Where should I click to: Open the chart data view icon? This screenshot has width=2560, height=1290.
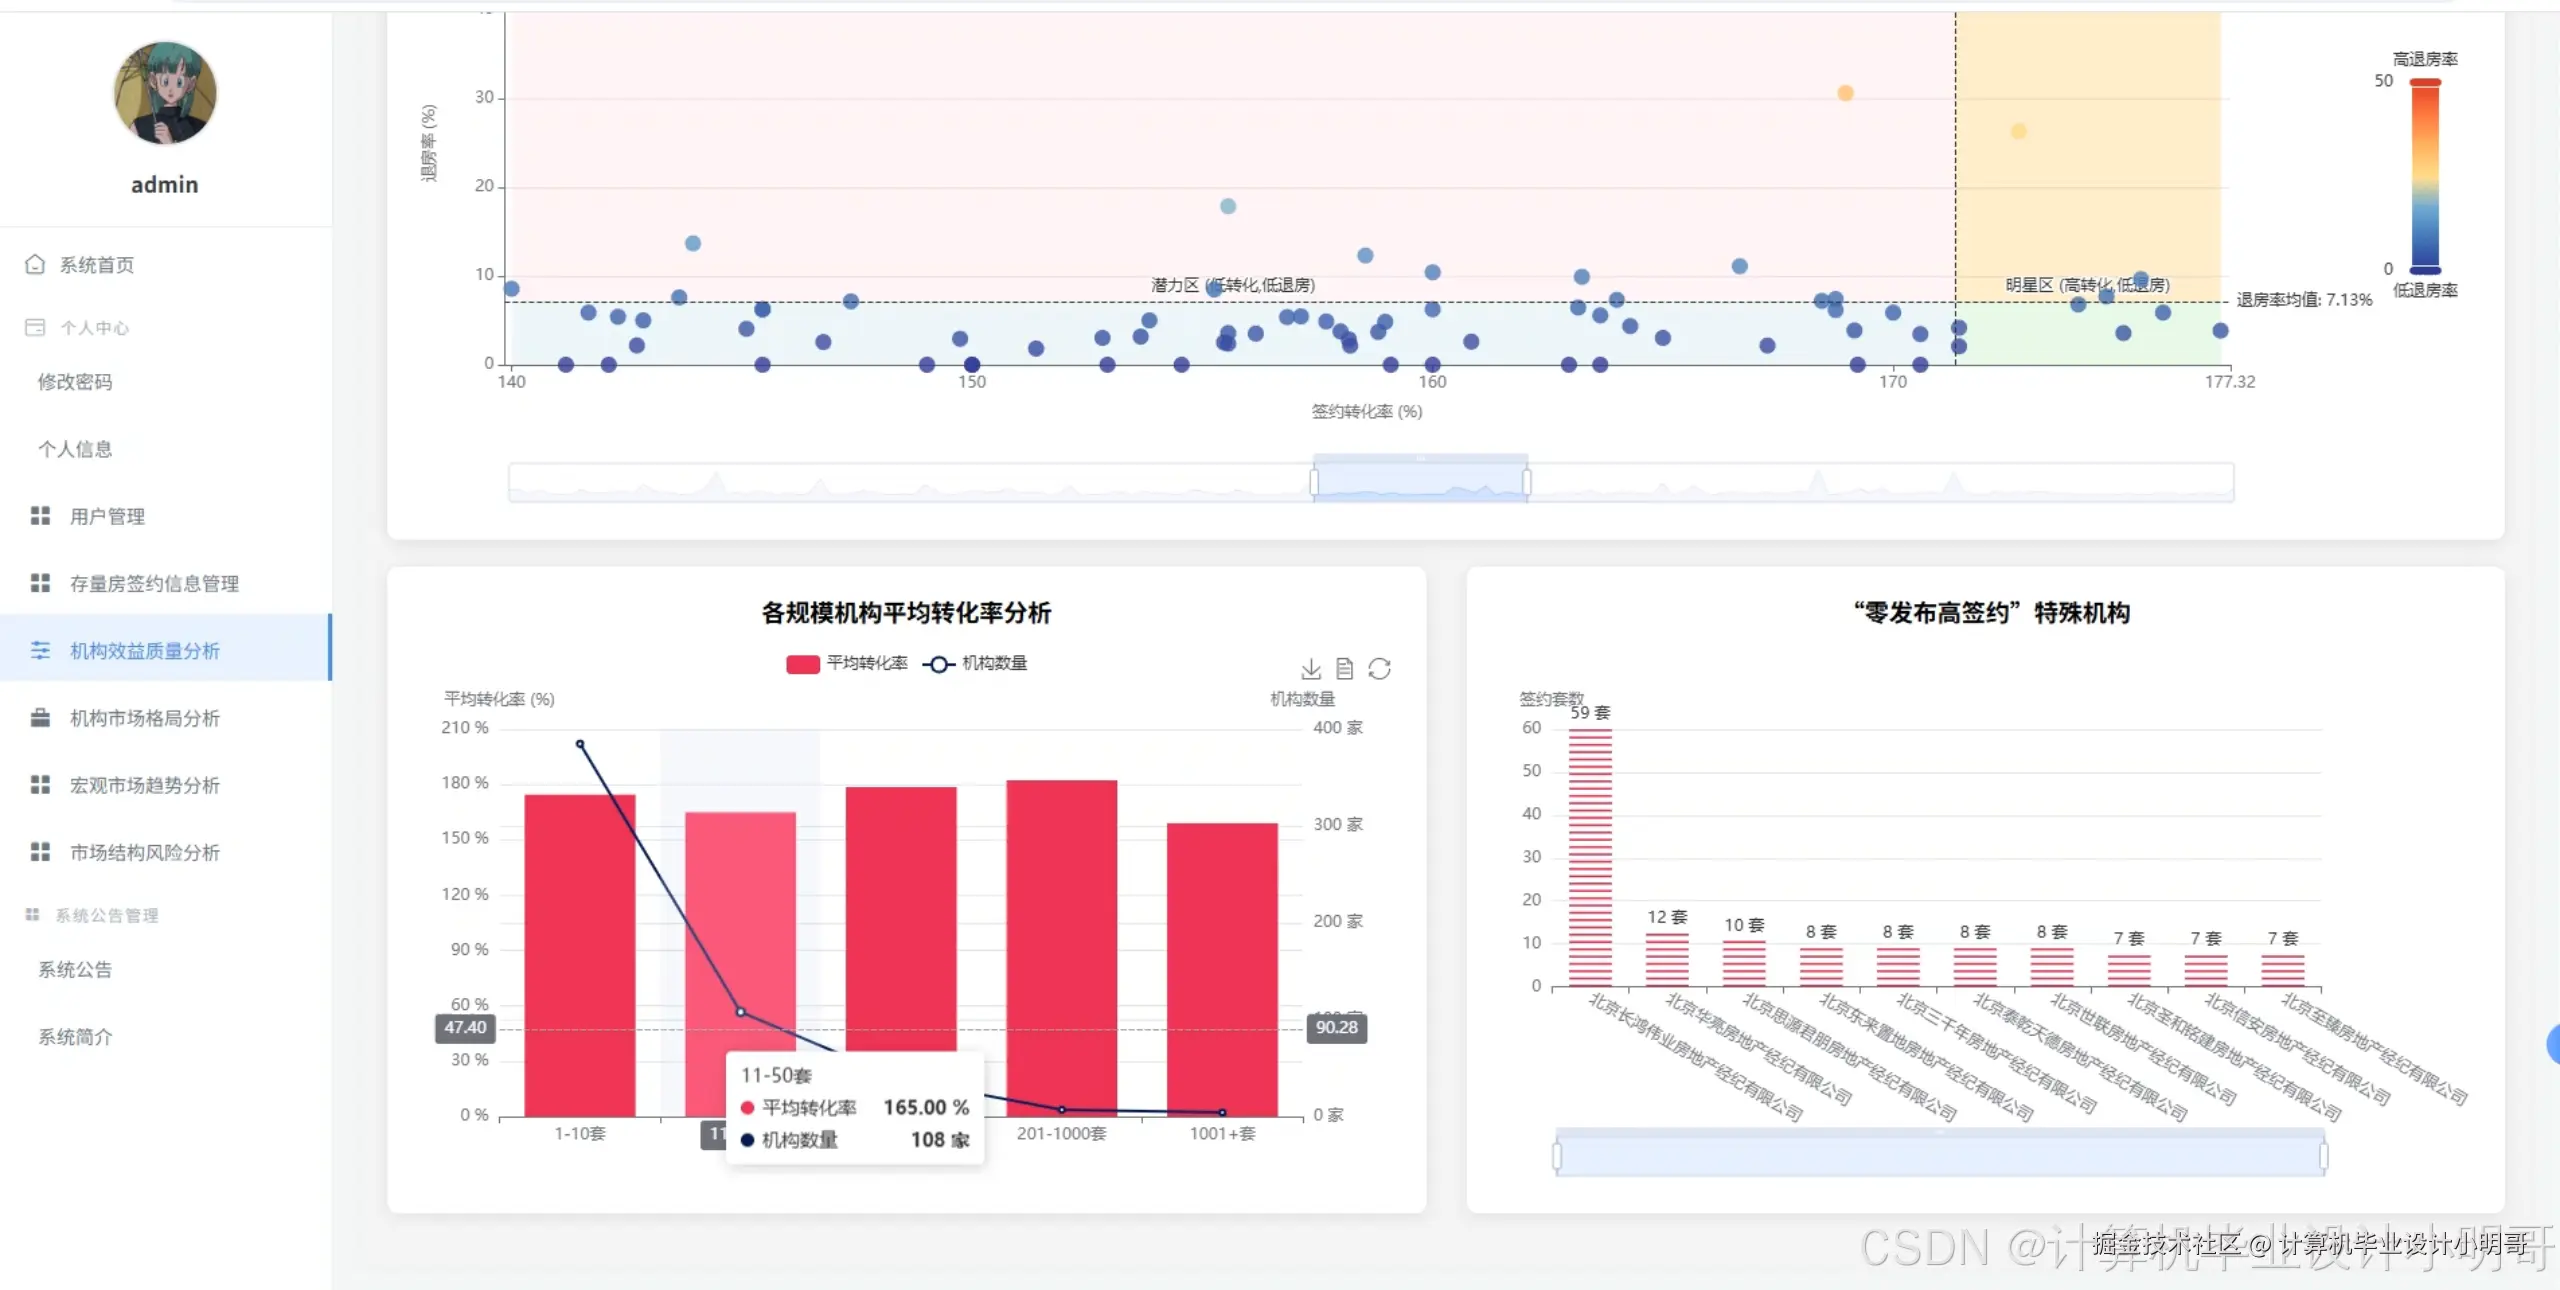1345,669
